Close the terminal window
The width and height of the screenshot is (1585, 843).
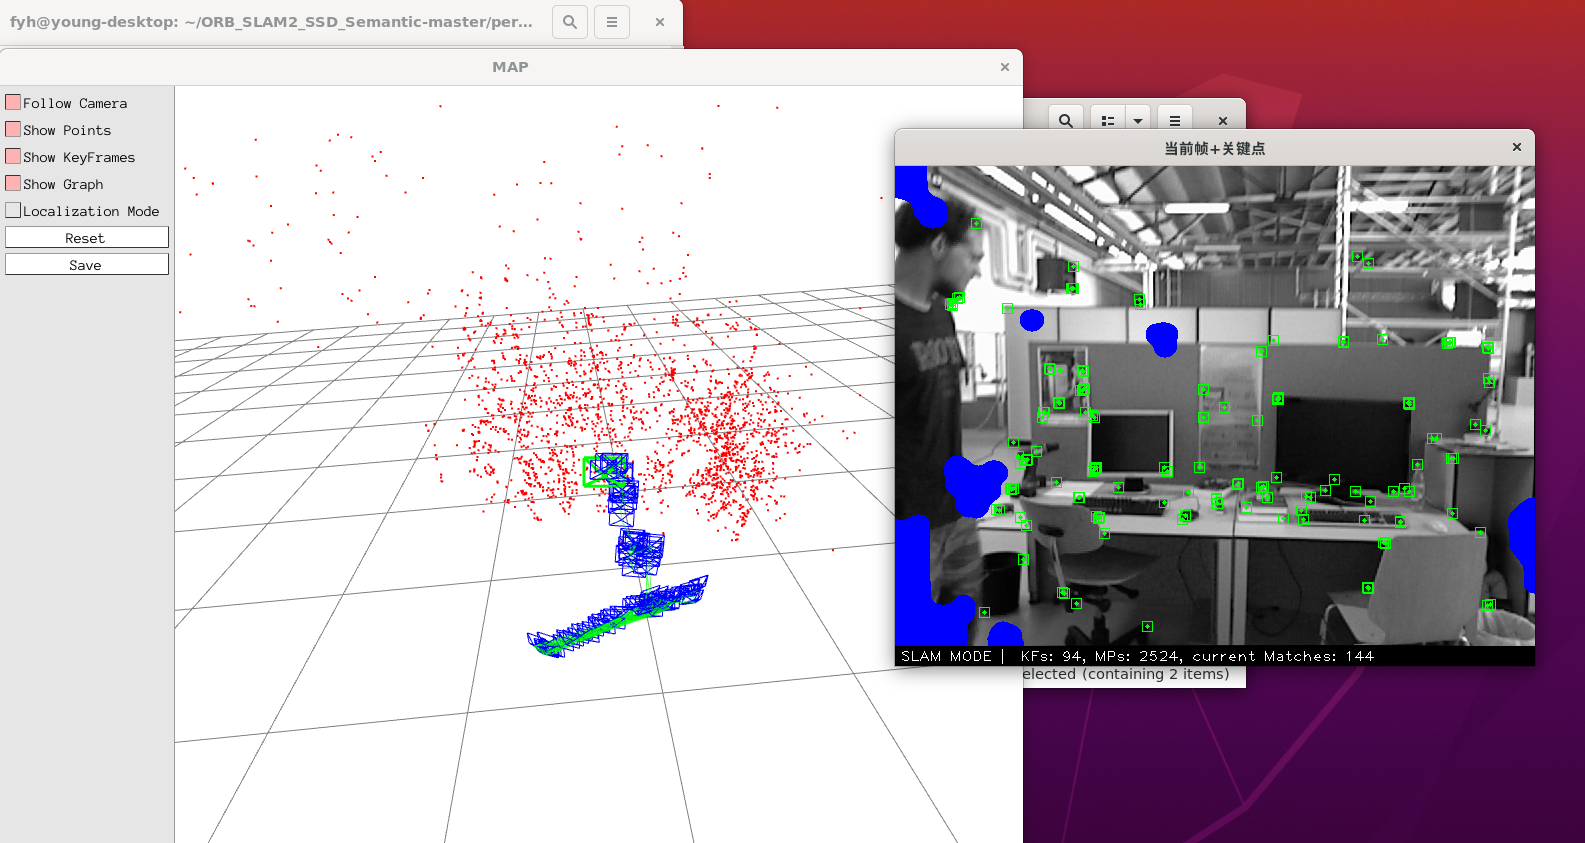pyautogui.click(x=660, y=22)
